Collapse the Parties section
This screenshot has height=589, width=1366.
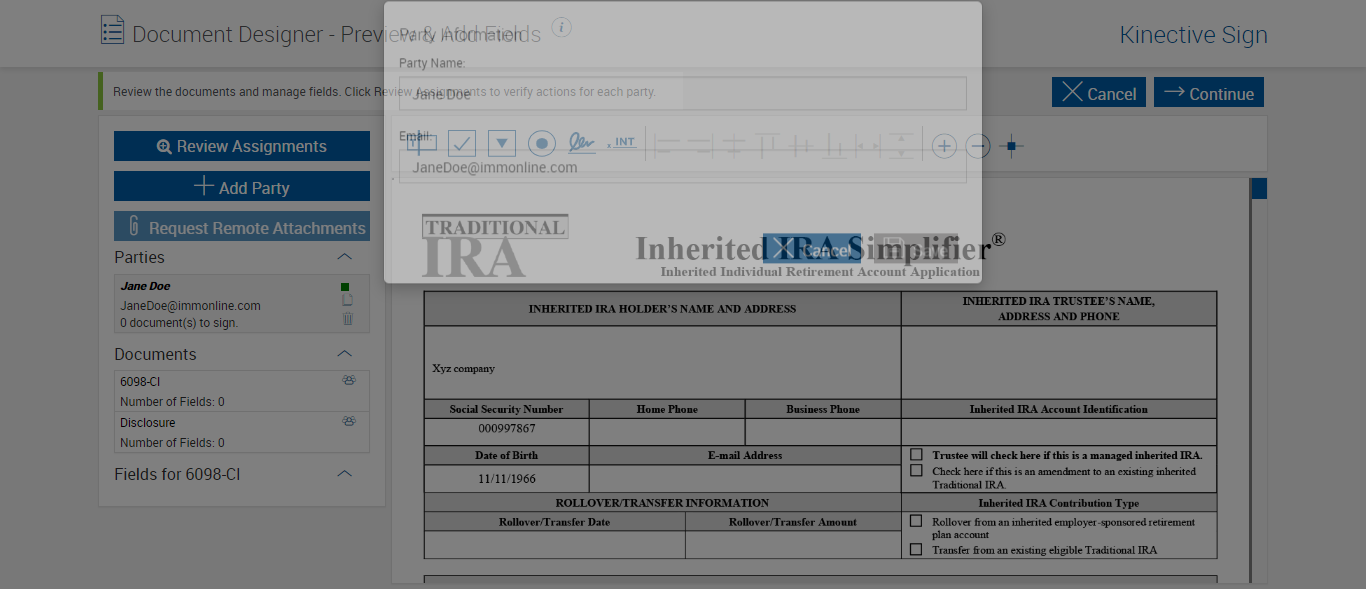pyautogui.click(x=344, y=257)
